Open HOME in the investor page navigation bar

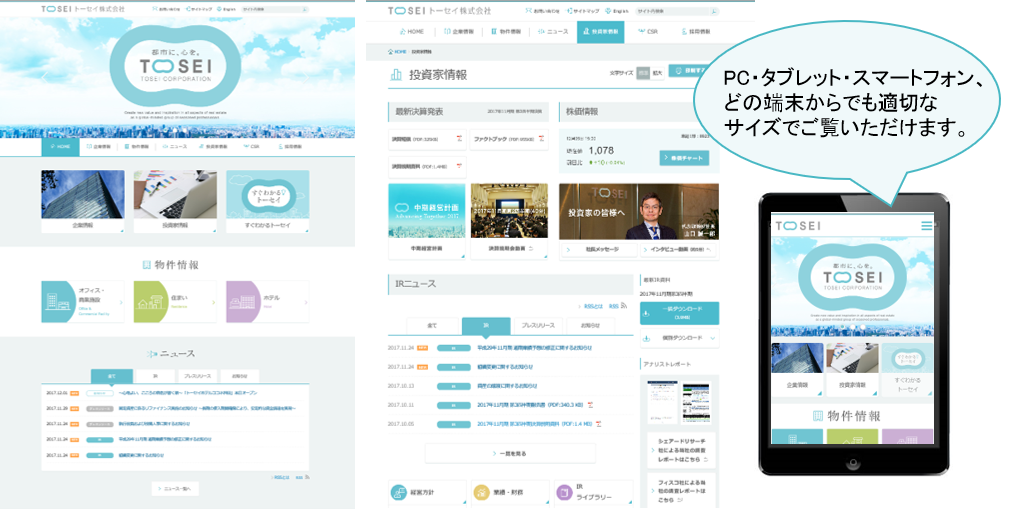click(x=411, y=32)
